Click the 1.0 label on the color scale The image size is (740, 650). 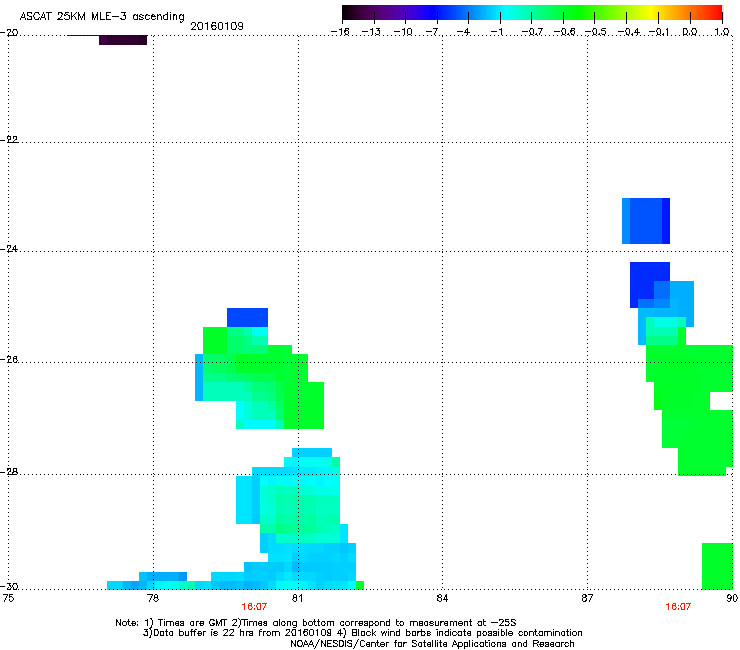[722, 32]
